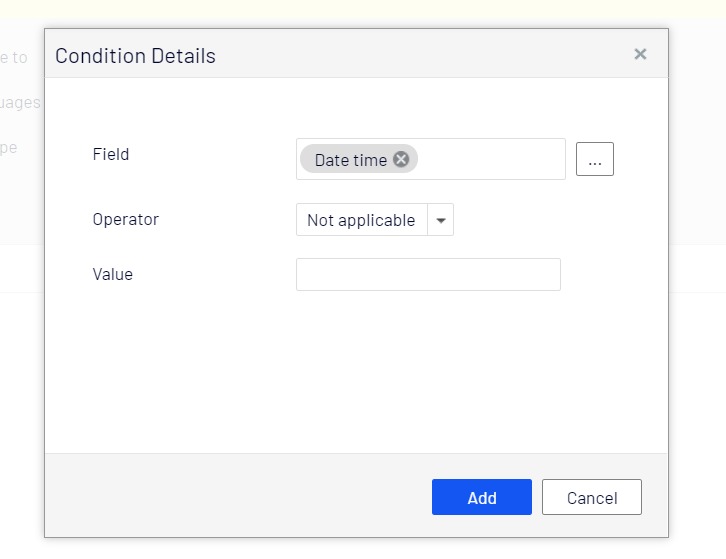Click the Condition Details title text
The image size is (726, 559).
135,56
